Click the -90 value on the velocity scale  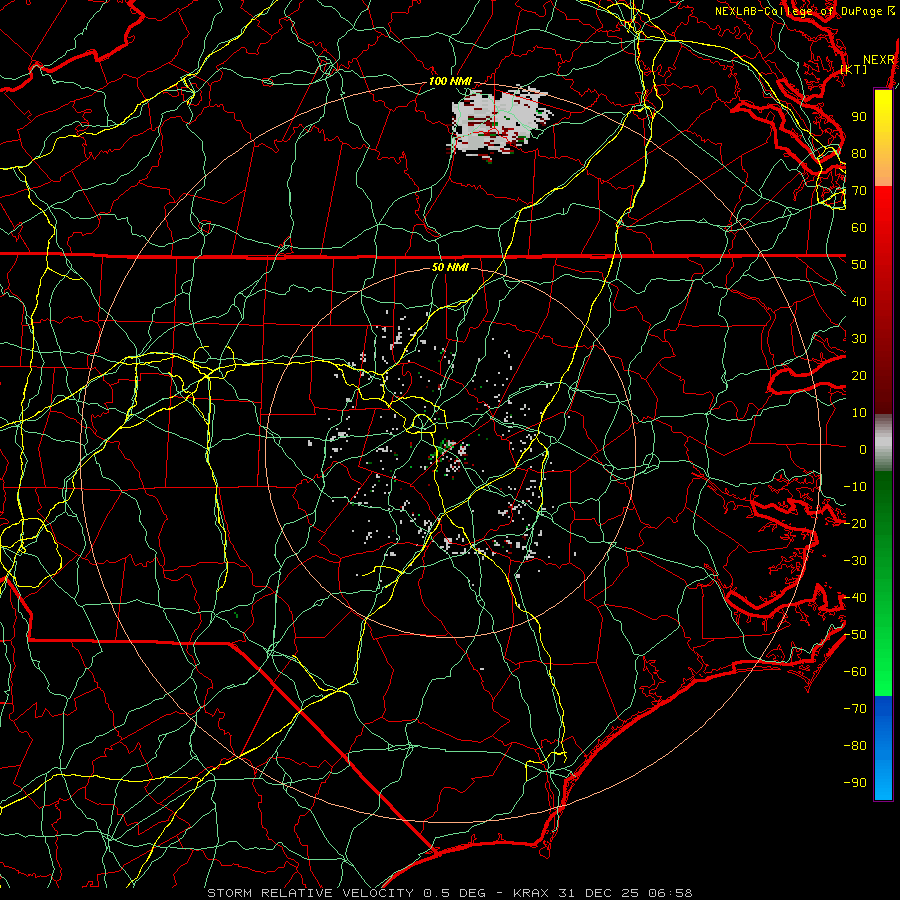click(855, 783)
